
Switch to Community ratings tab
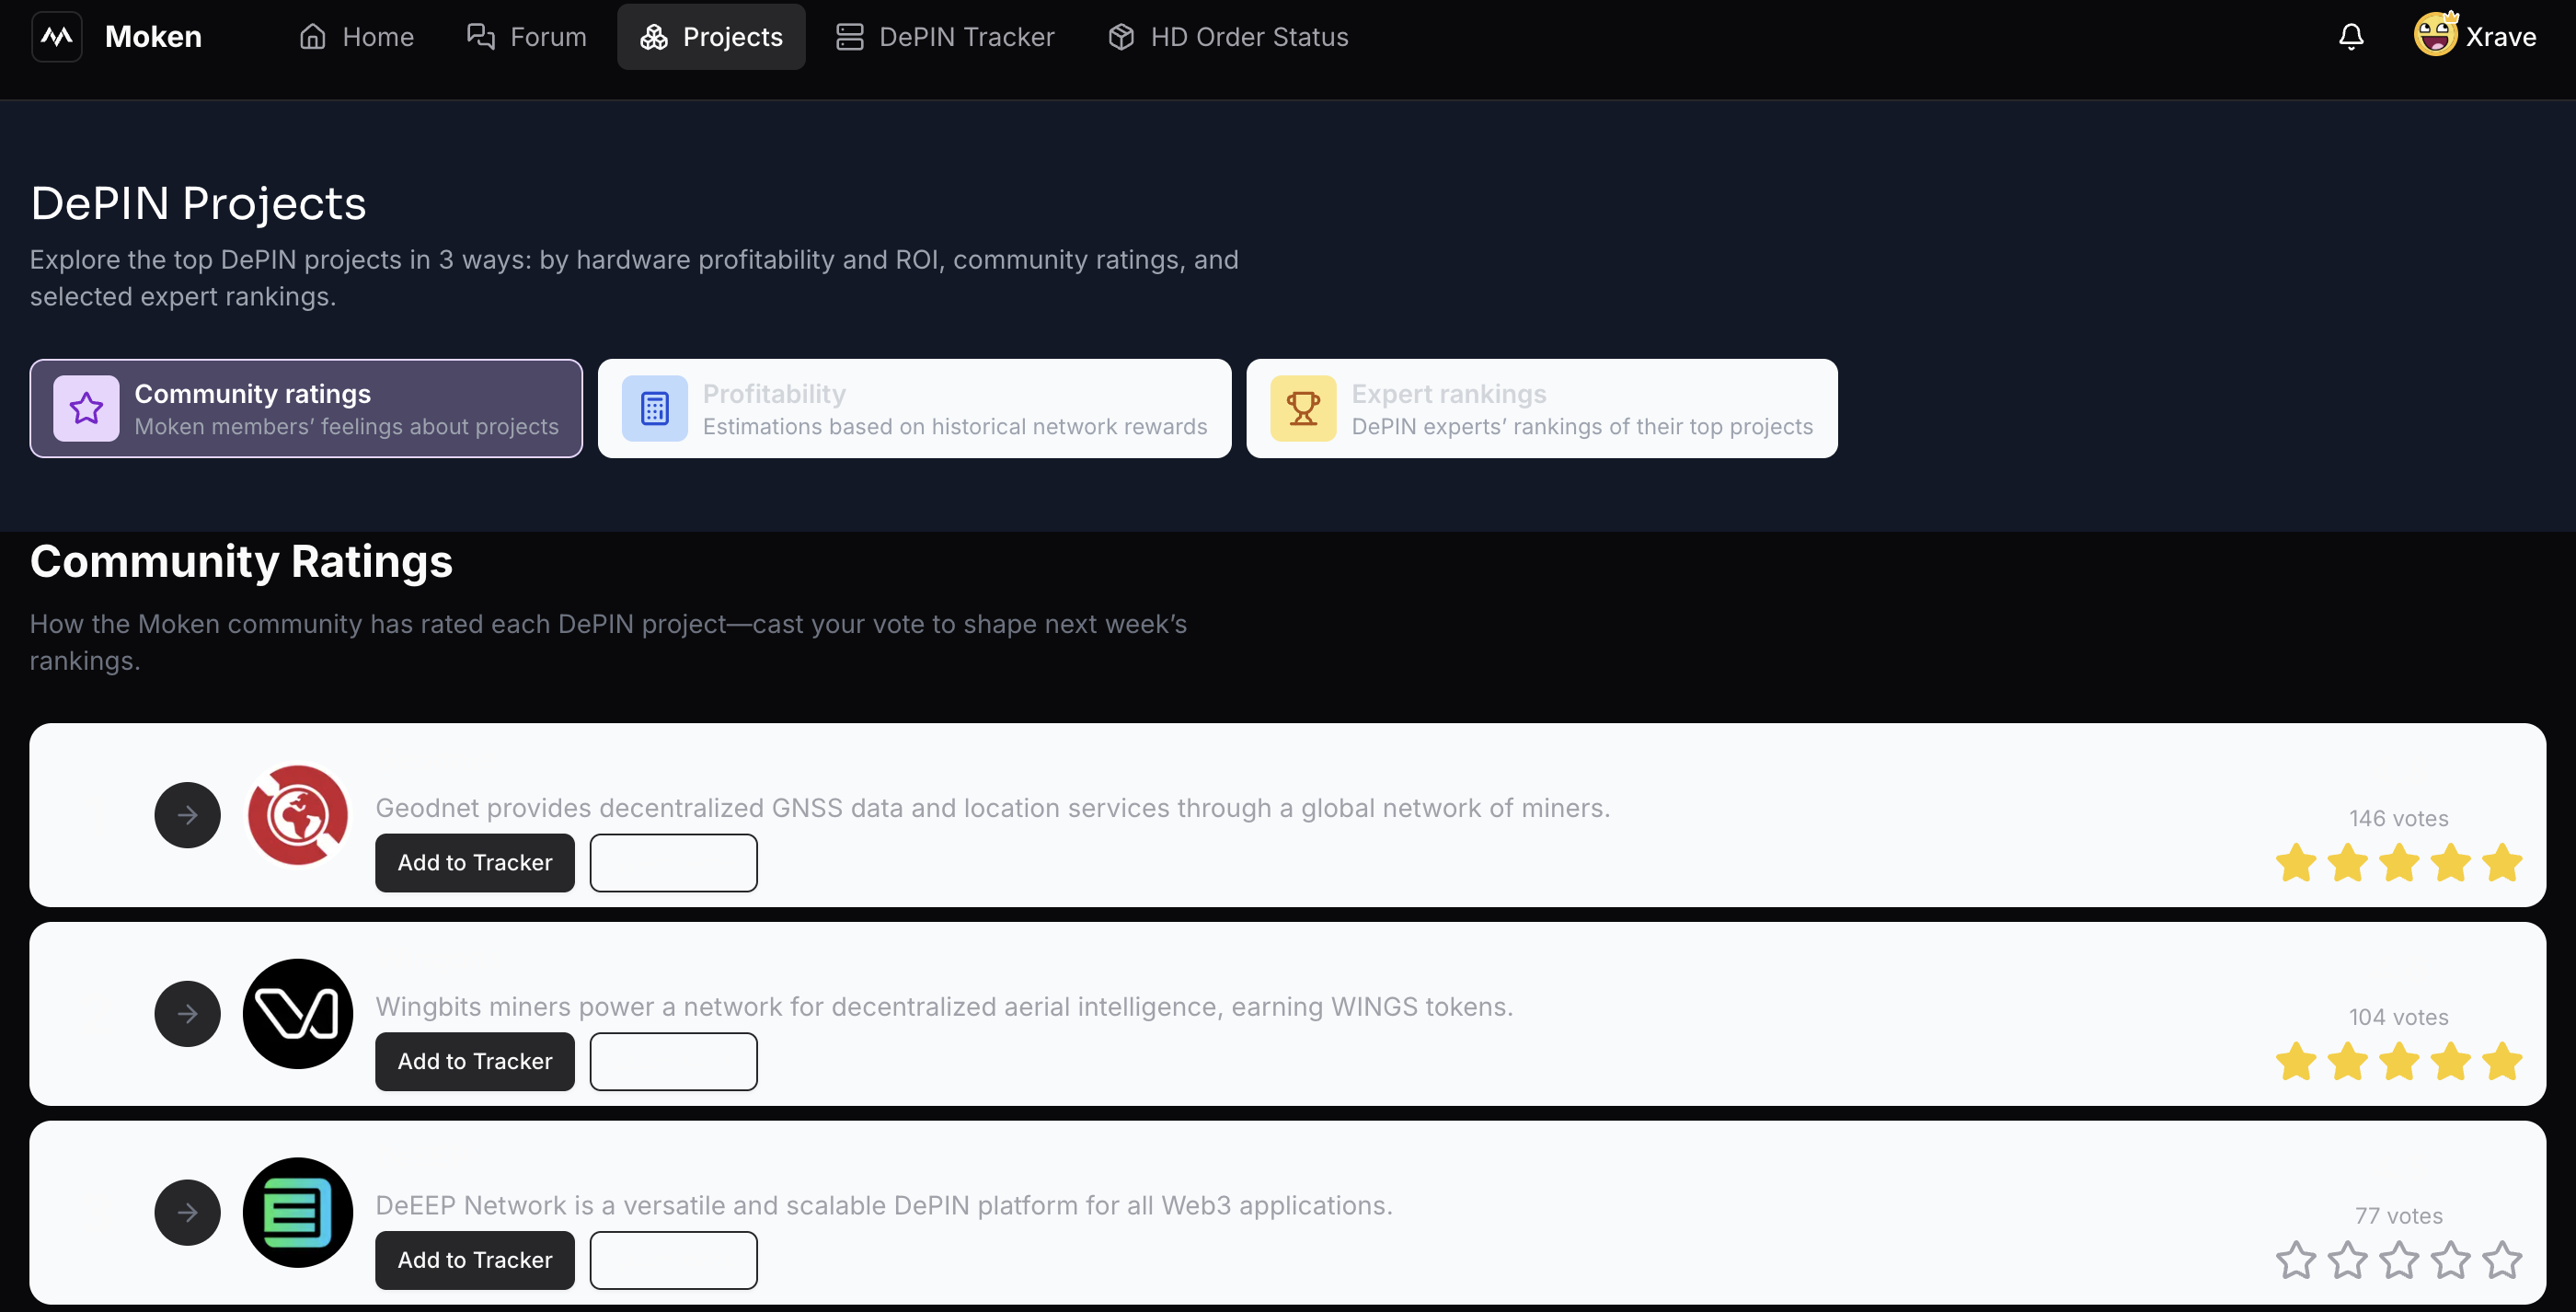tap(306, 408)
